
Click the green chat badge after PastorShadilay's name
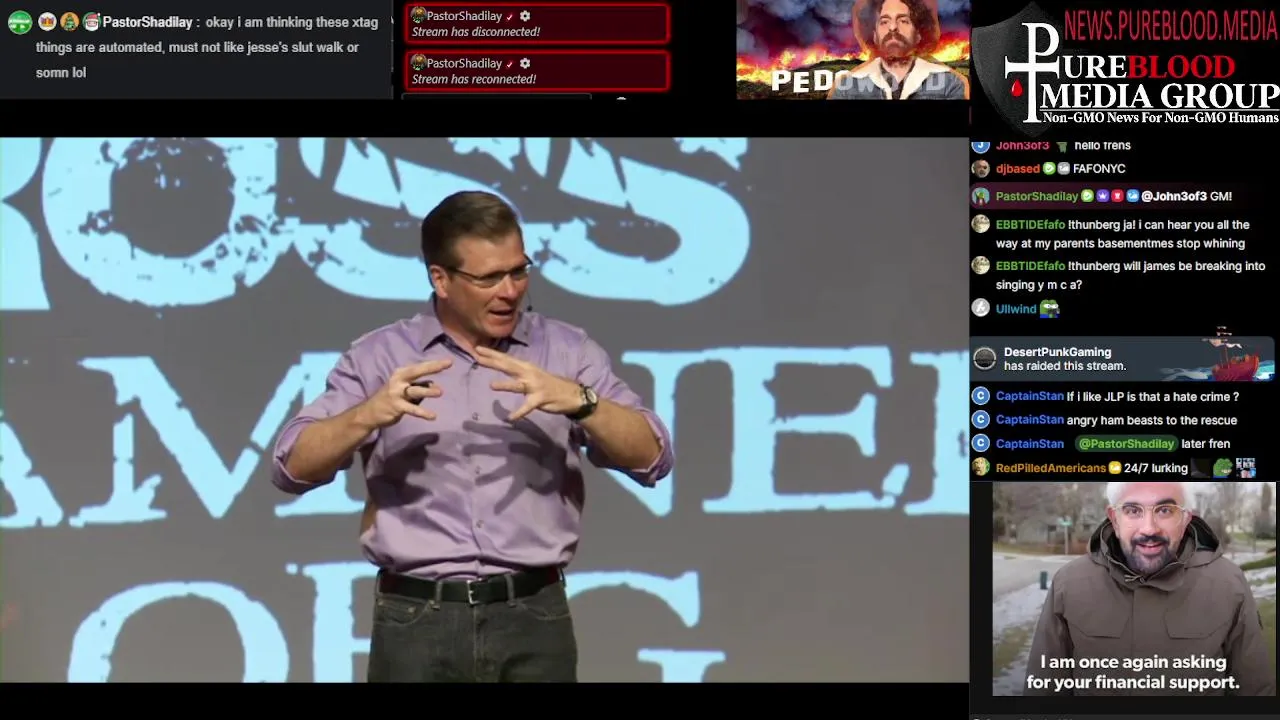pos(1087,196)
